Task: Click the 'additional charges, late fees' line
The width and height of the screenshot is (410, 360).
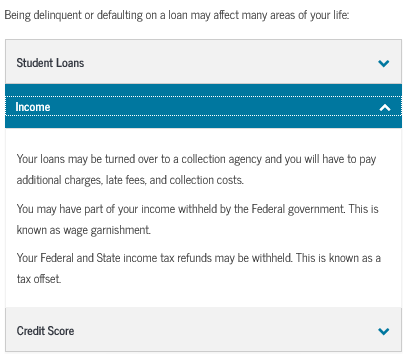Action: click(x=130, y=180)
